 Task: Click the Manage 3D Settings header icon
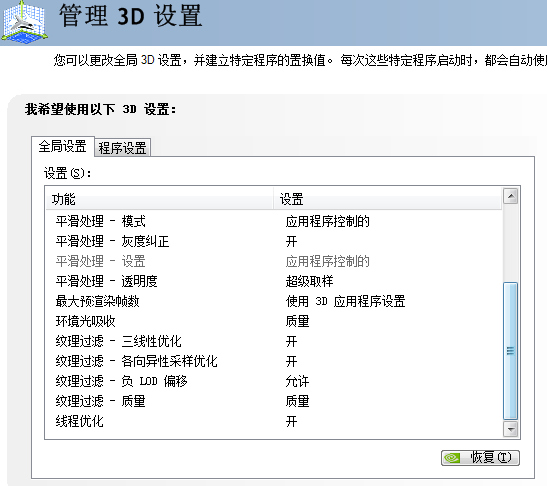(24, 23)
